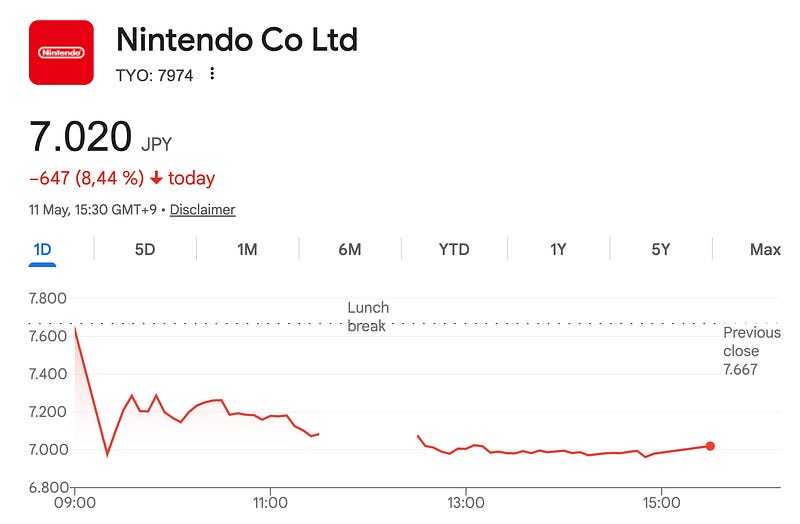800x524 pixels.
Task: Click the red end-point dot on chart
Action: coord(710,446)
